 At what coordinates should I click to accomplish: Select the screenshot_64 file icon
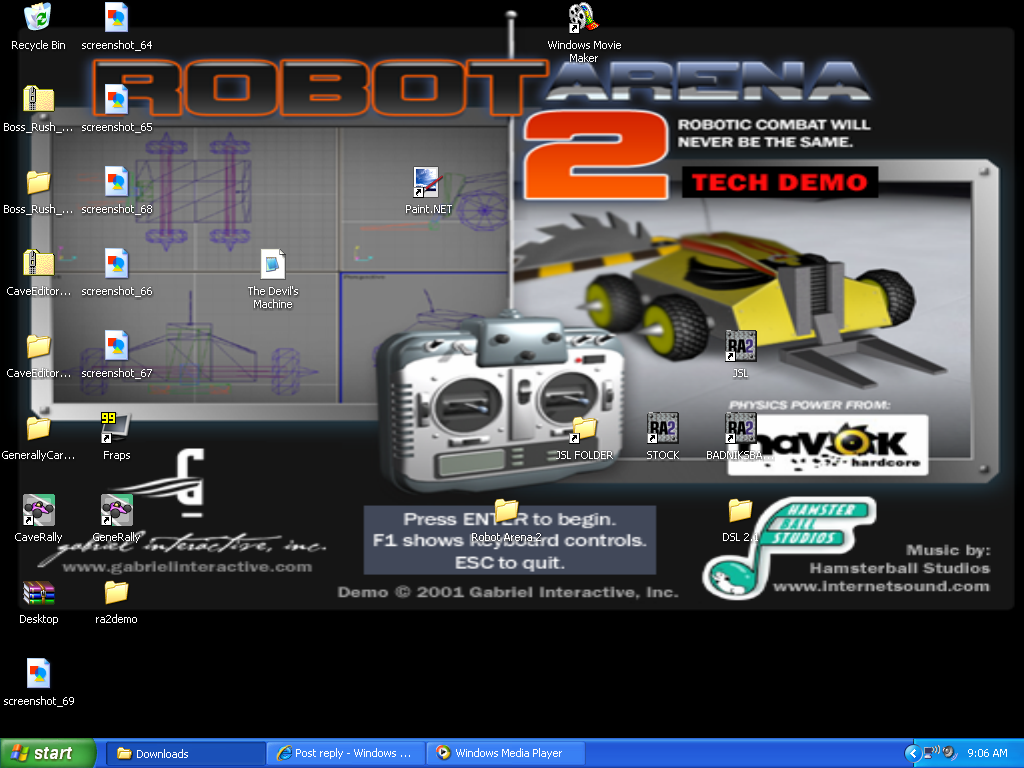(116, 18)
